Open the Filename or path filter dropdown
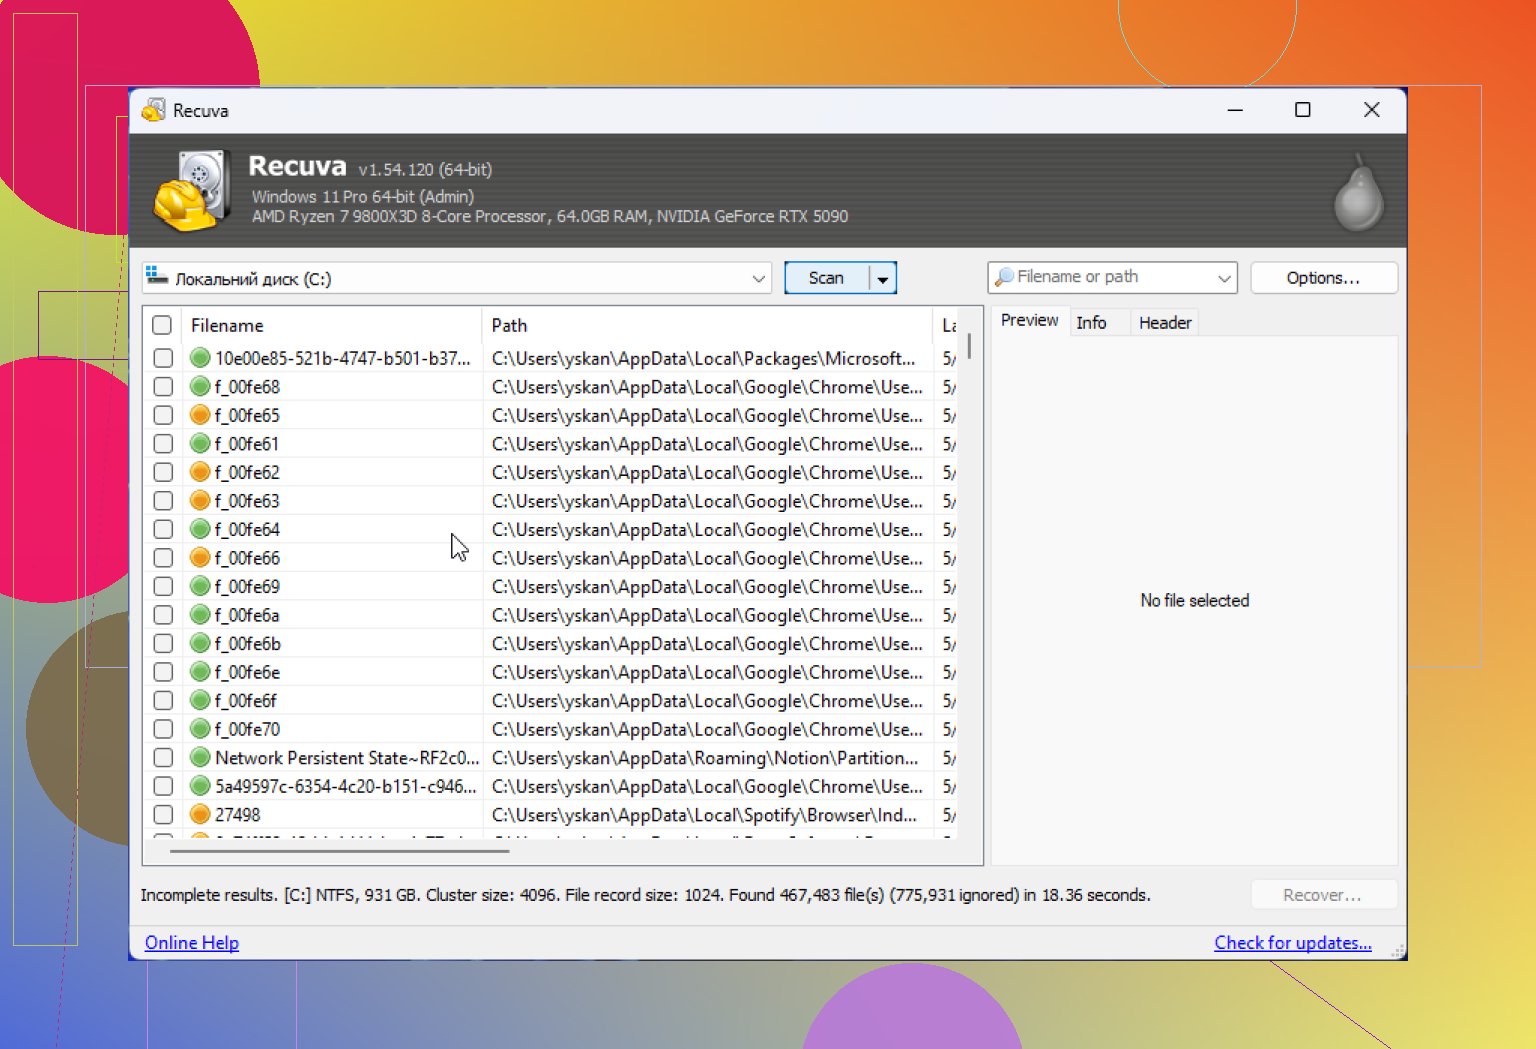Screen dimensions: 1536x1049 click(x=1224, y=278)
